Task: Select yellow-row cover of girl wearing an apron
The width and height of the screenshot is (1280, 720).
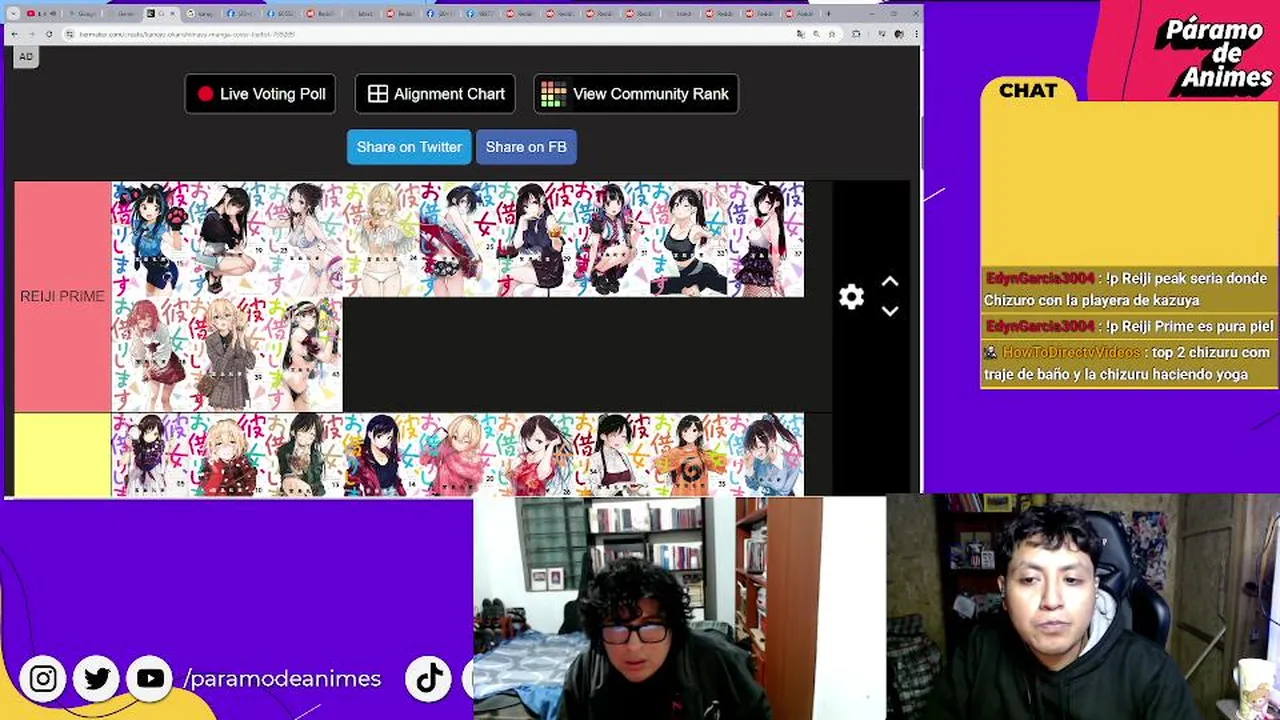Action: point(611,455)
